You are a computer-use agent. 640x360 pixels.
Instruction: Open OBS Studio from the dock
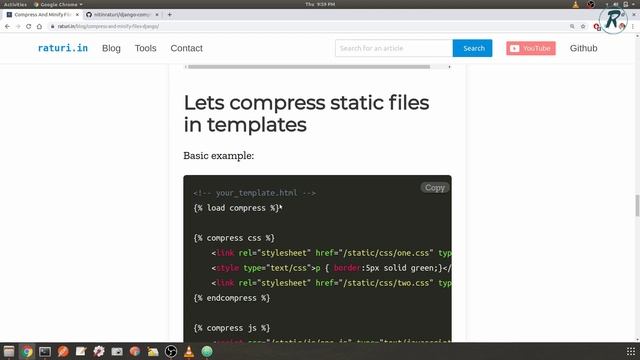171,351
